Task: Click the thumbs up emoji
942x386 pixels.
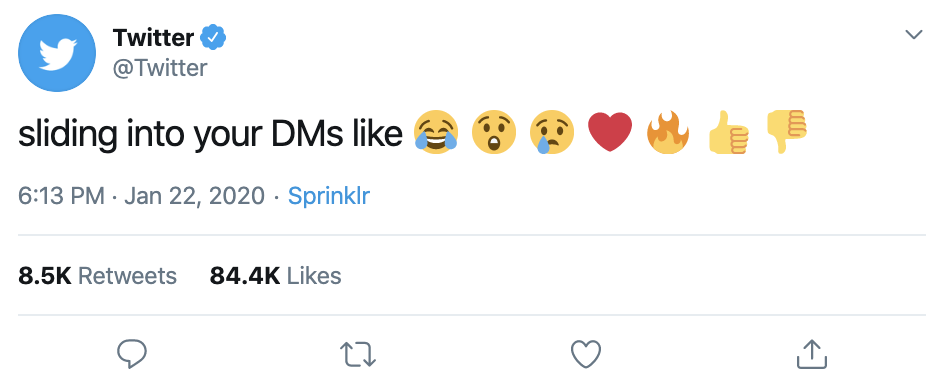Action: pos(728,132)
